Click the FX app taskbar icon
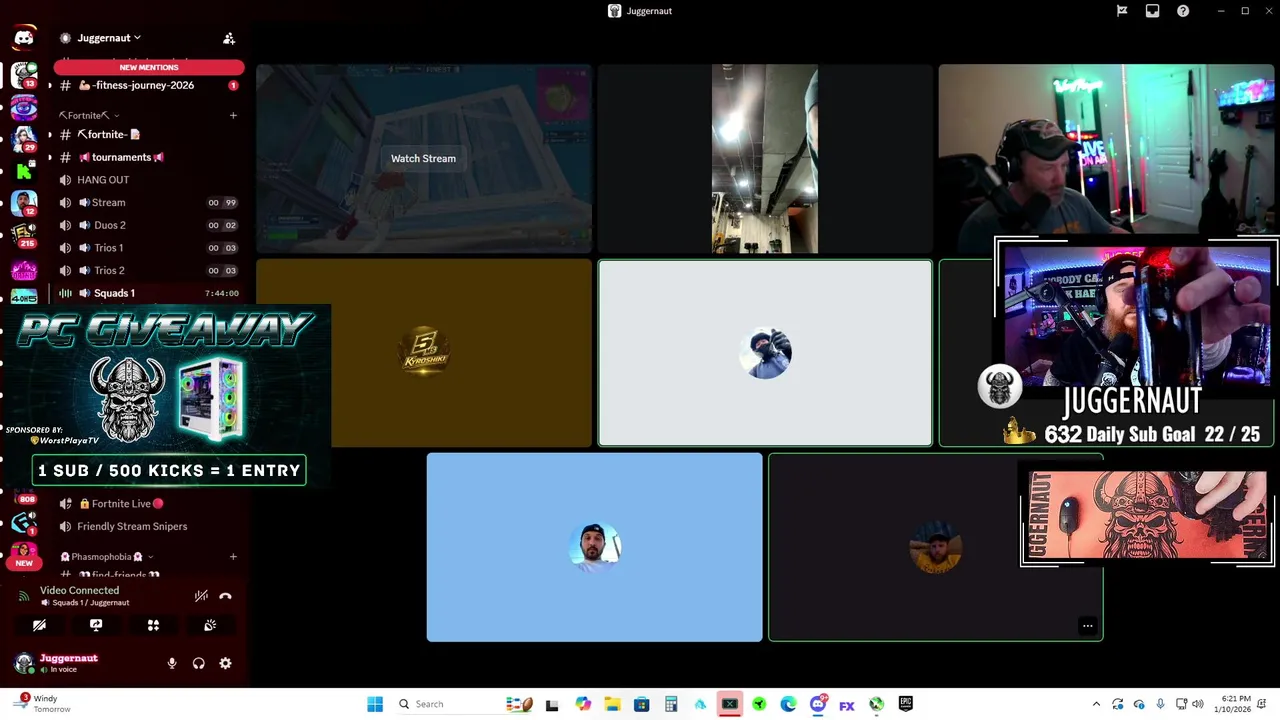 tap(847, 705)
